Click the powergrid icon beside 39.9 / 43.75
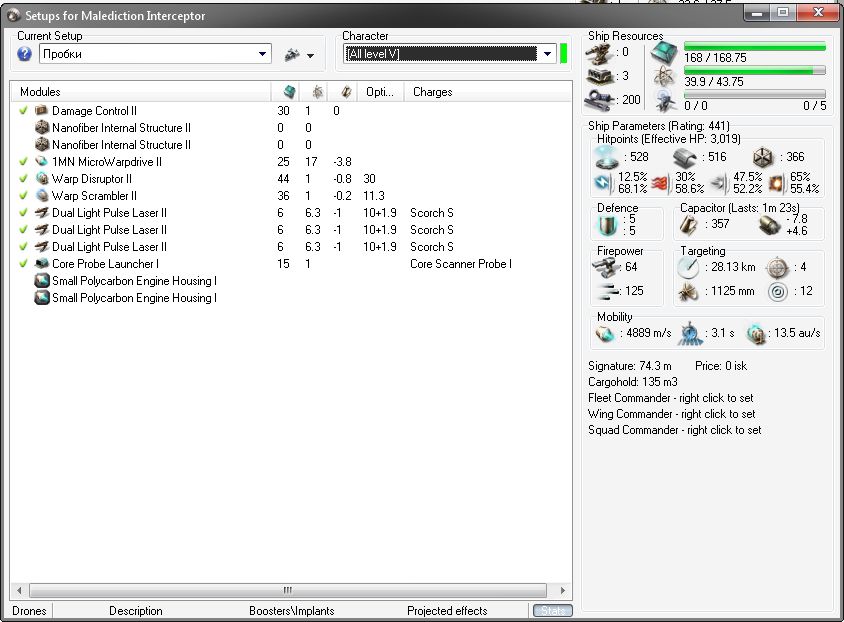The width and height of the screenshot is (844, 622). click(664, 78)
